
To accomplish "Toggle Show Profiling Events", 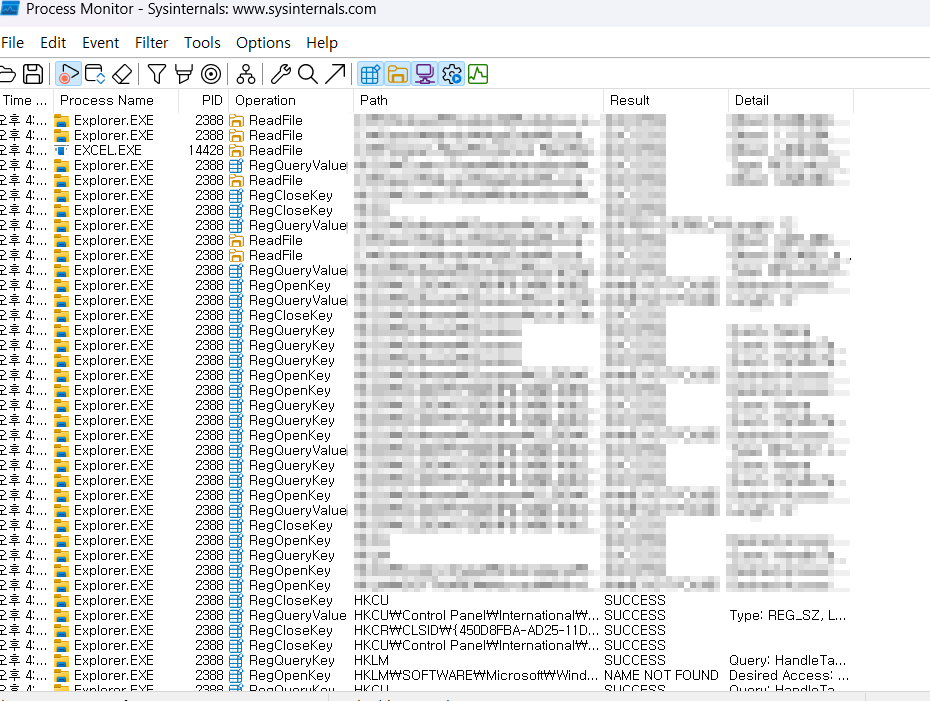I will [478, 74].
